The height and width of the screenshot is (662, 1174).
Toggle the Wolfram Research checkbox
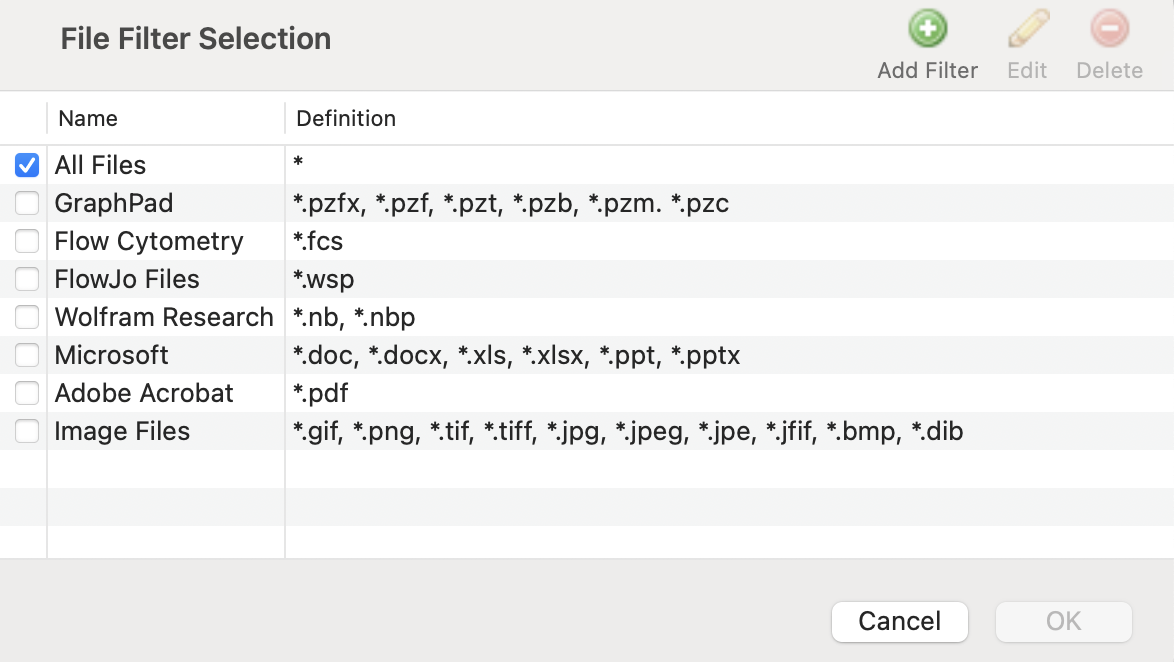pyautogui.click(x=26, y=317)
